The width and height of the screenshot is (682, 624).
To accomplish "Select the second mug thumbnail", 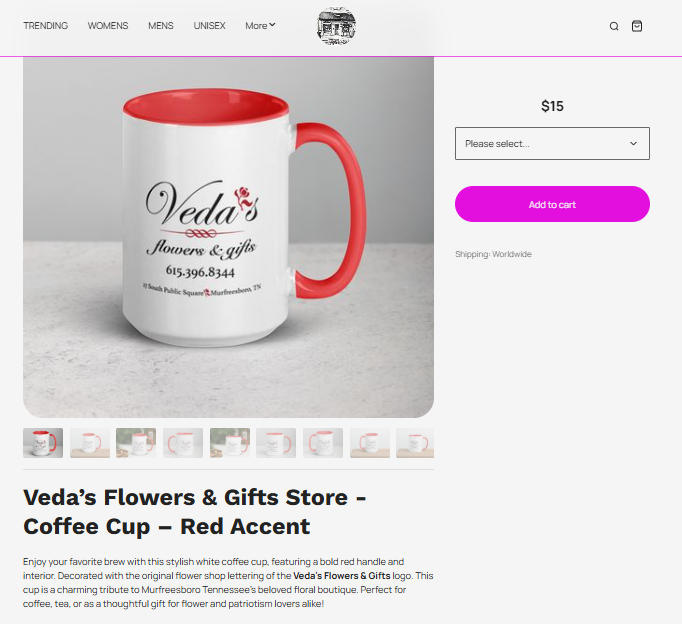I will pyautogui.click(x=90, y=443).
